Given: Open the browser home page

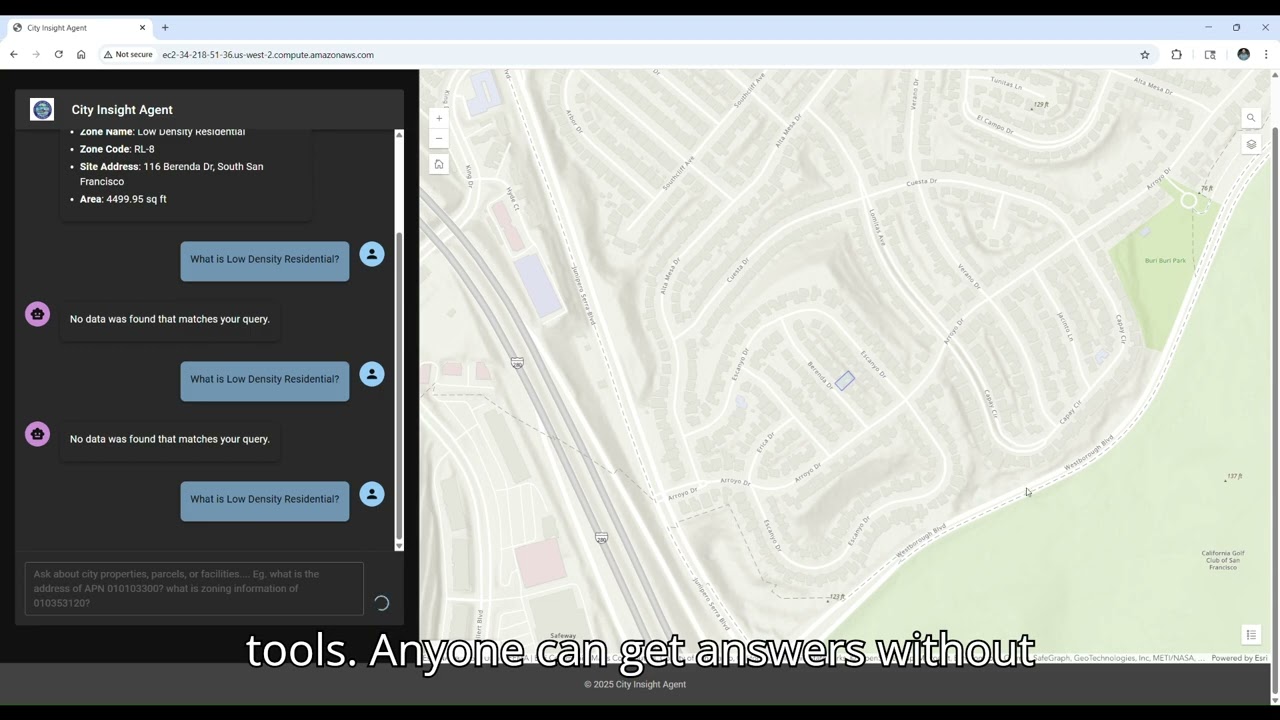Looking at the screenshot, I should (x=81, y=55).
